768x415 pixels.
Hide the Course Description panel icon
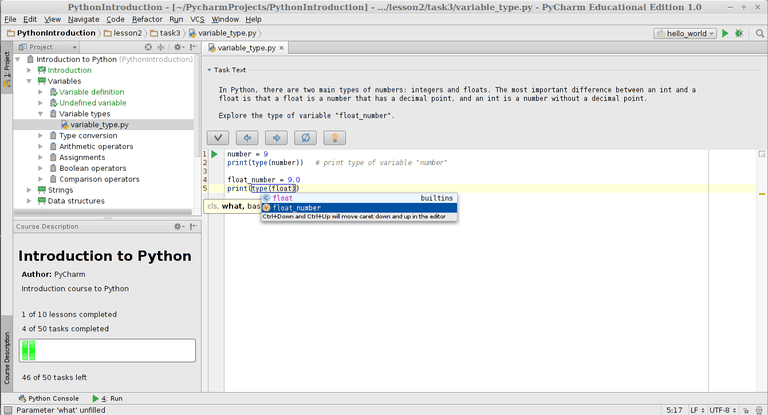pos(193,226)
